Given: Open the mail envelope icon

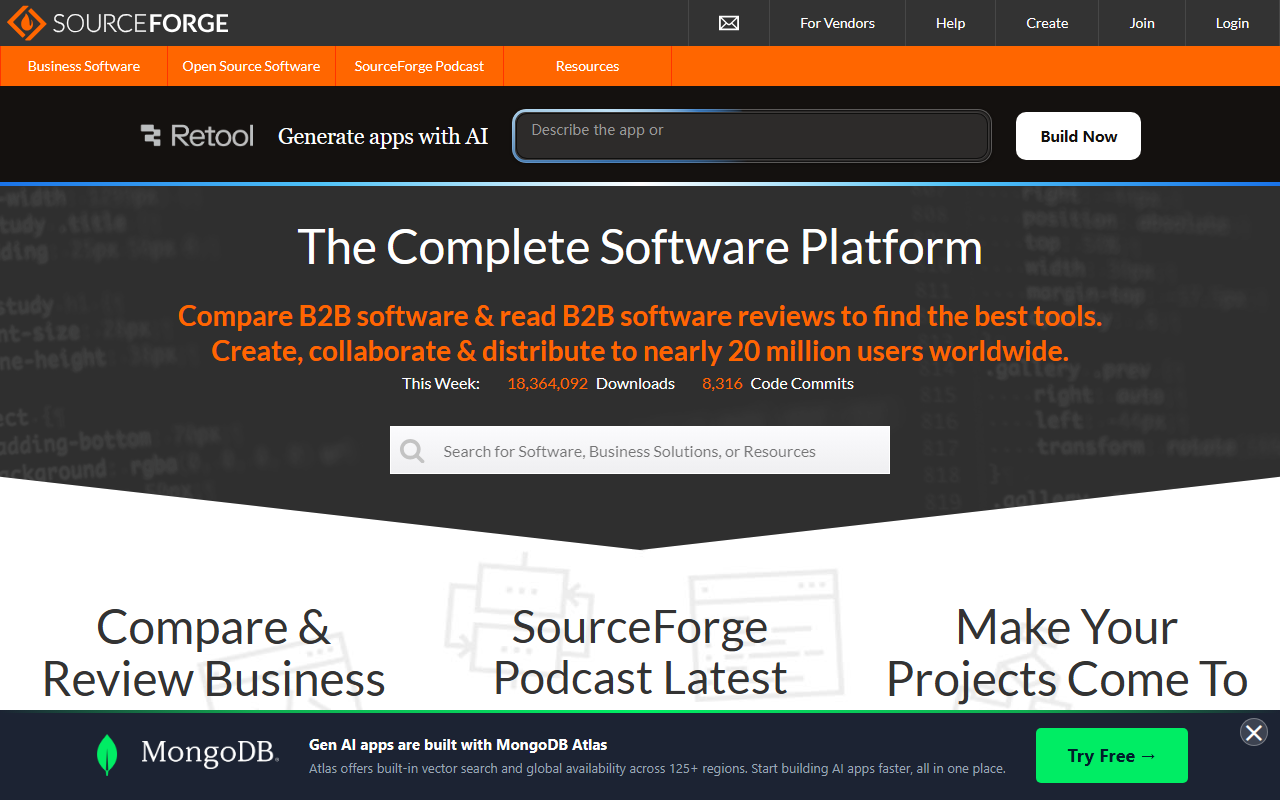Looking at the screenshot, I should pyautogui.click(x=729, y=23).
